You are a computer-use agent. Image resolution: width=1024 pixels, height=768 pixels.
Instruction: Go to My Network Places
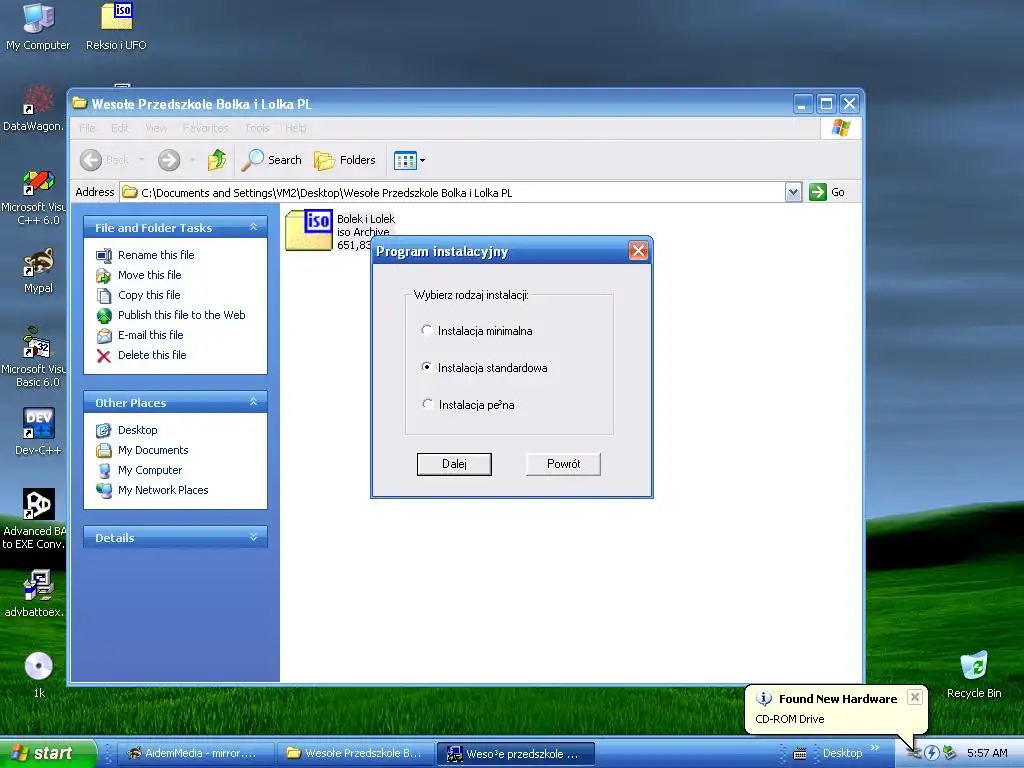tap(163, 490)
